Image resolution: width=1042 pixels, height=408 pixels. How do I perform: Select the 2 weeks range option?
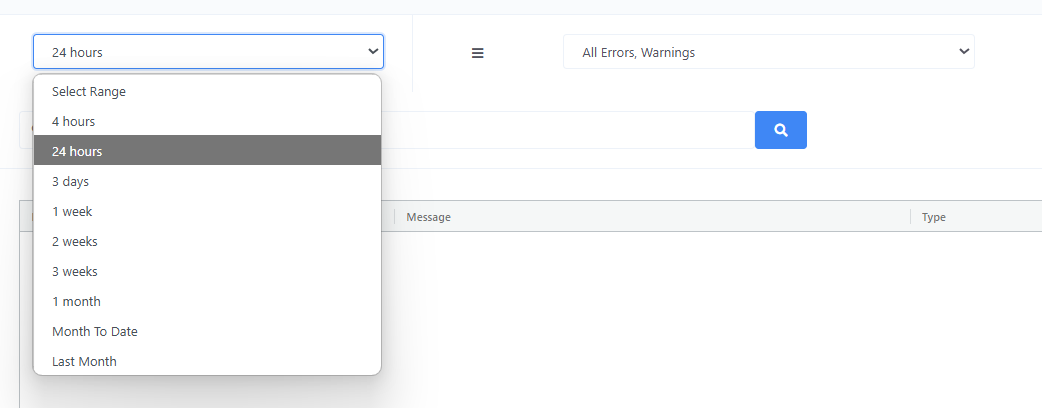click(207, 241)
